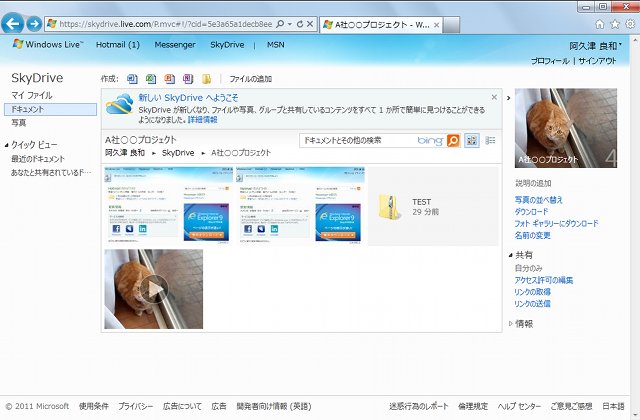Refresh the page with reload icon
The image size is (640, 420).
click(x=300, y=24)
